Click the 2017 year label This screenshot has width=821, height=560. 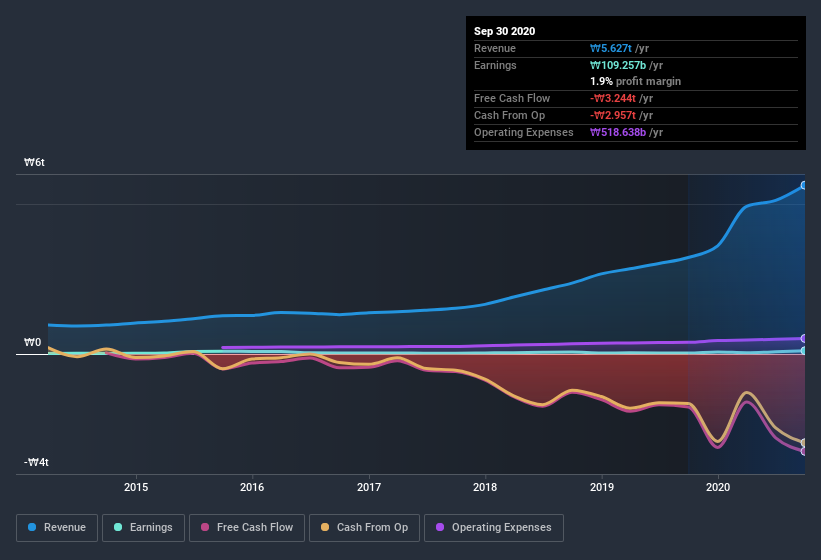click(x=369, y=488)
